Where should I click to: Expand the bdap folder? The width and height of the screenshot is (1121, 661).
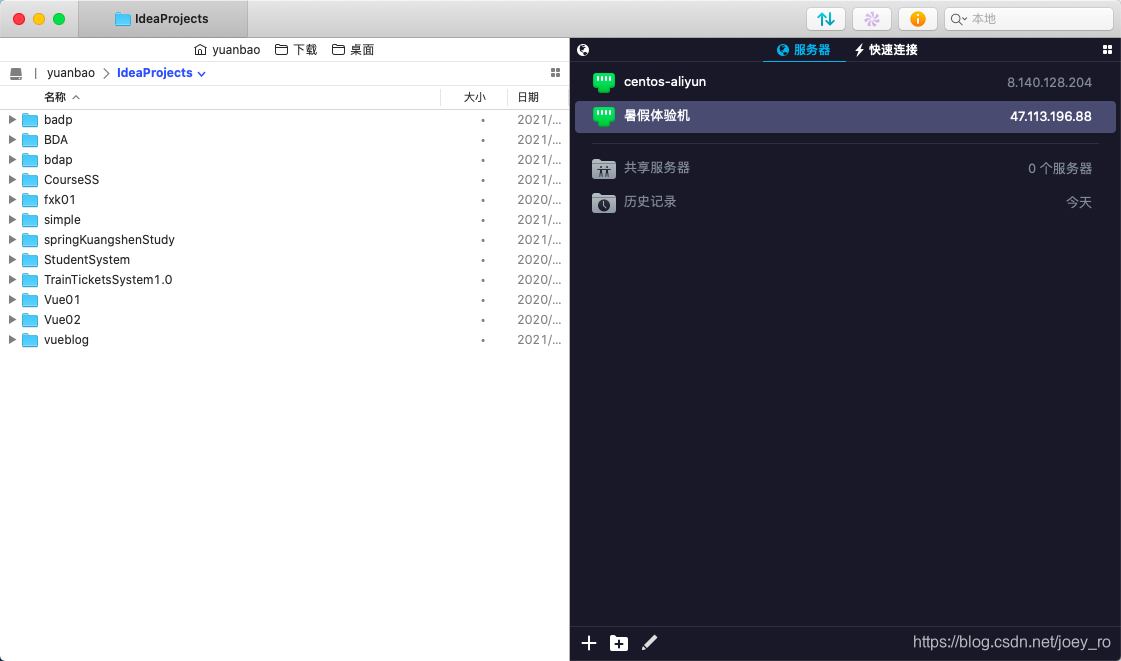[12, 159]
